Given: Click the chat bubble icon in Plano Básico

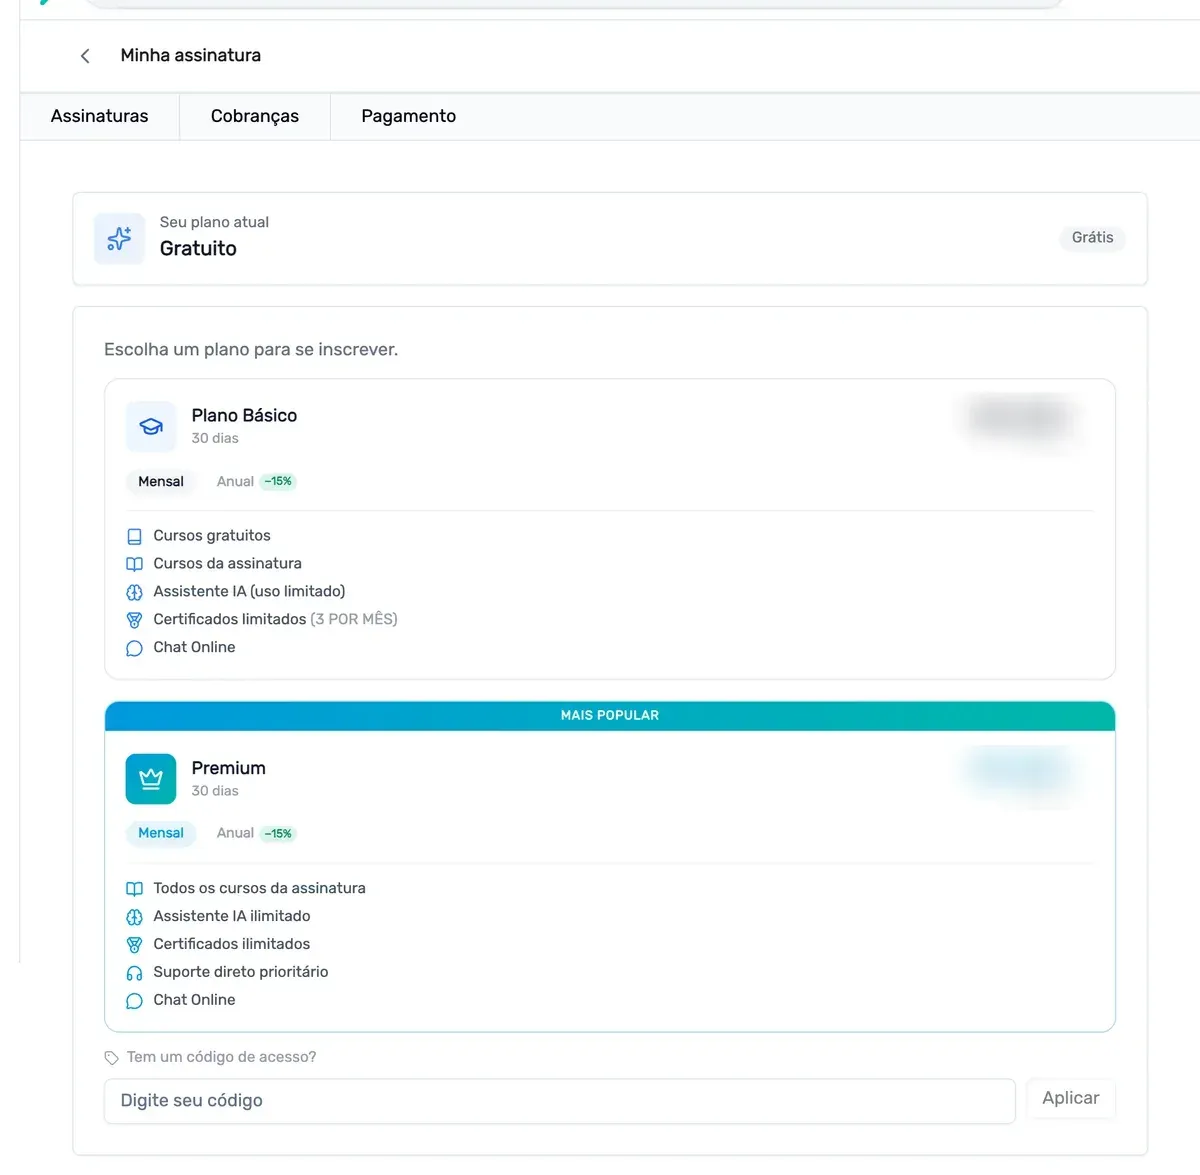Looking at the screenshot, I should [x=134, y=648].
